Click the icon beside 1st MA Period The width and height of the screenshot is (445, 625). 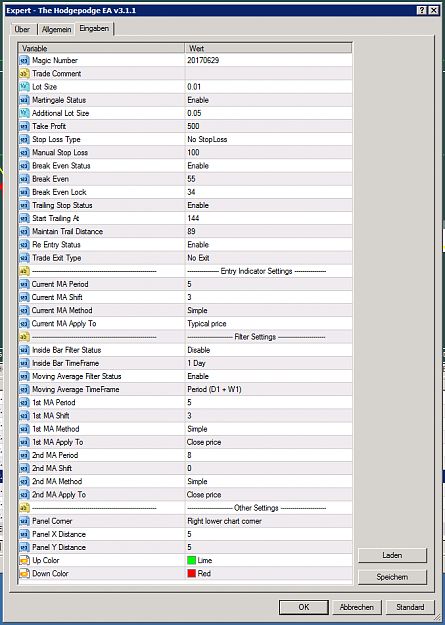pyautogui.click(x=24, y=403)
